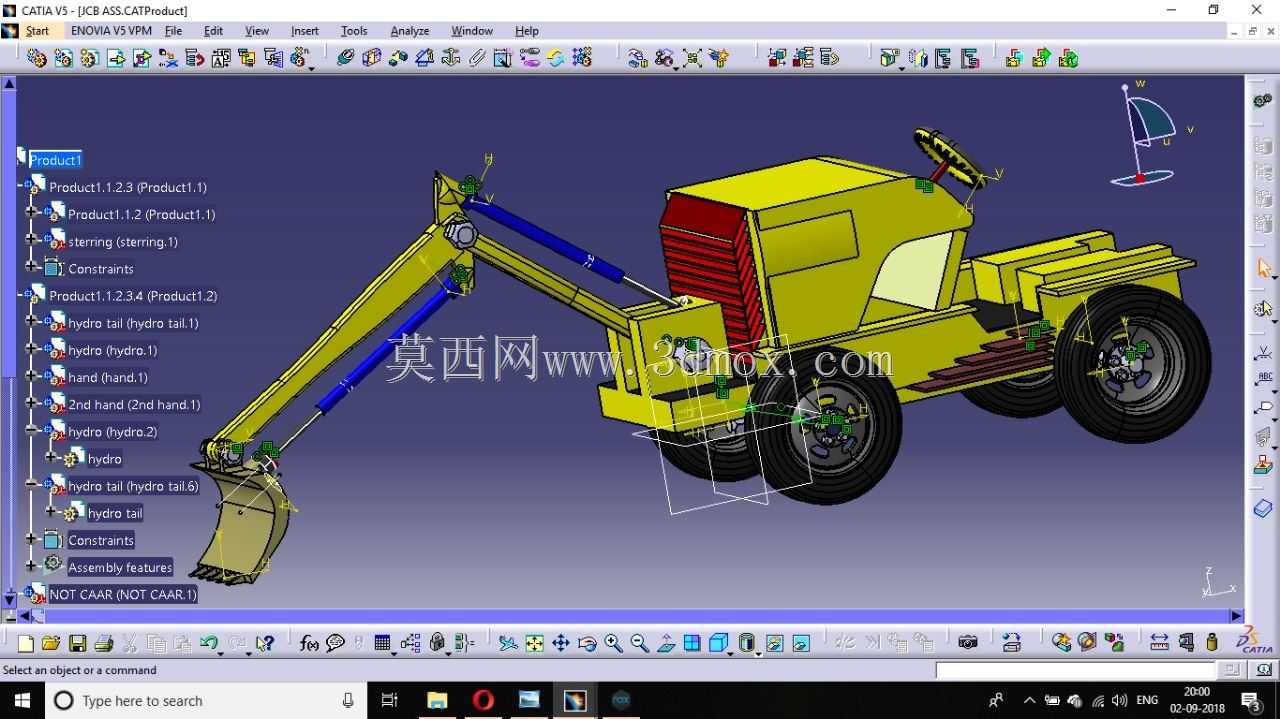Expand the sterring (sterring.1) node

(32, 240)
